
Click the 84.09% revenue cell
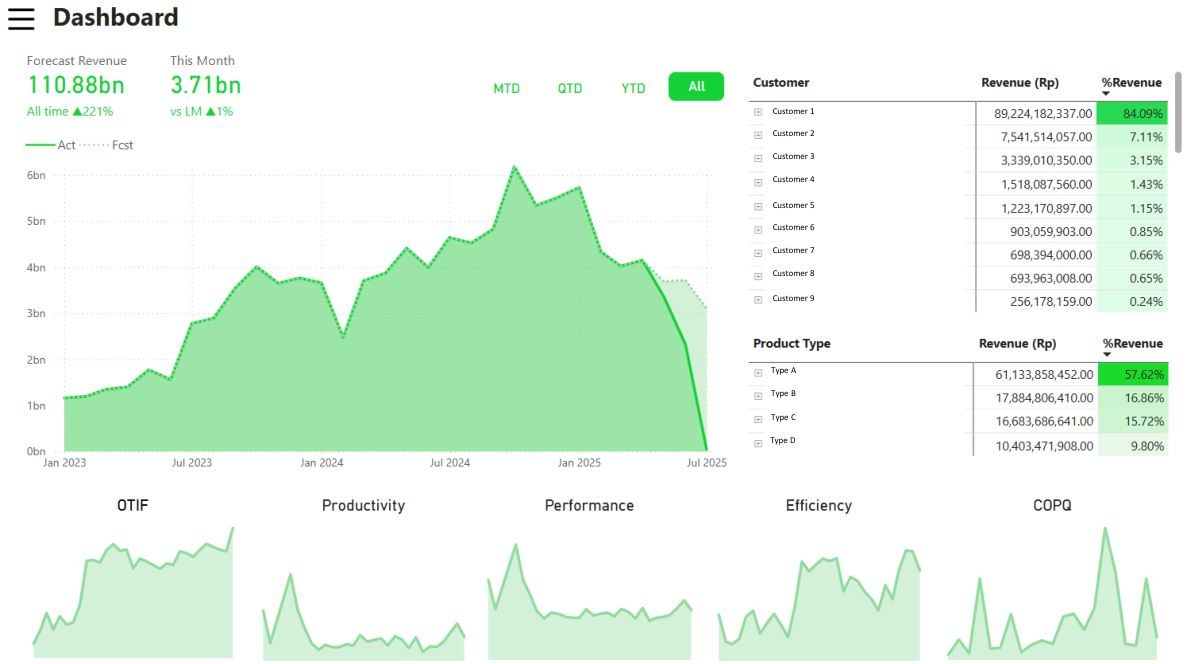(1132, 114)
